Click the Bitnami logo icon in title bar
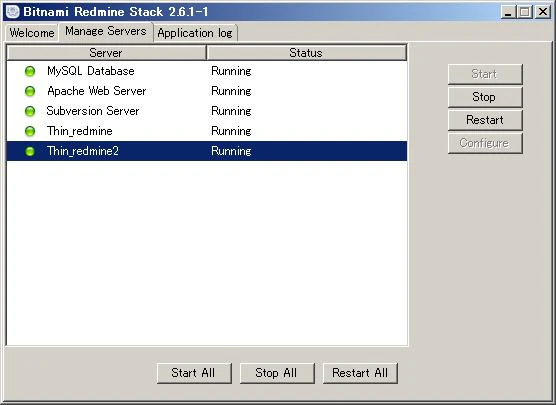The image size is (556, 405). tap(13, 11)
